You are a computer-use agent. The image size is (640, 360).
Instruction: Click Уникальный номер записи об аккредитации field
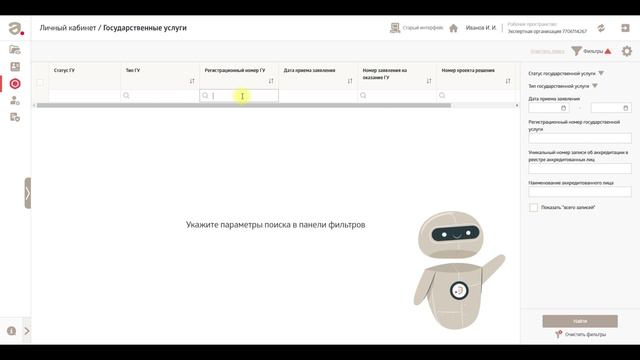[x=580, y=169]
